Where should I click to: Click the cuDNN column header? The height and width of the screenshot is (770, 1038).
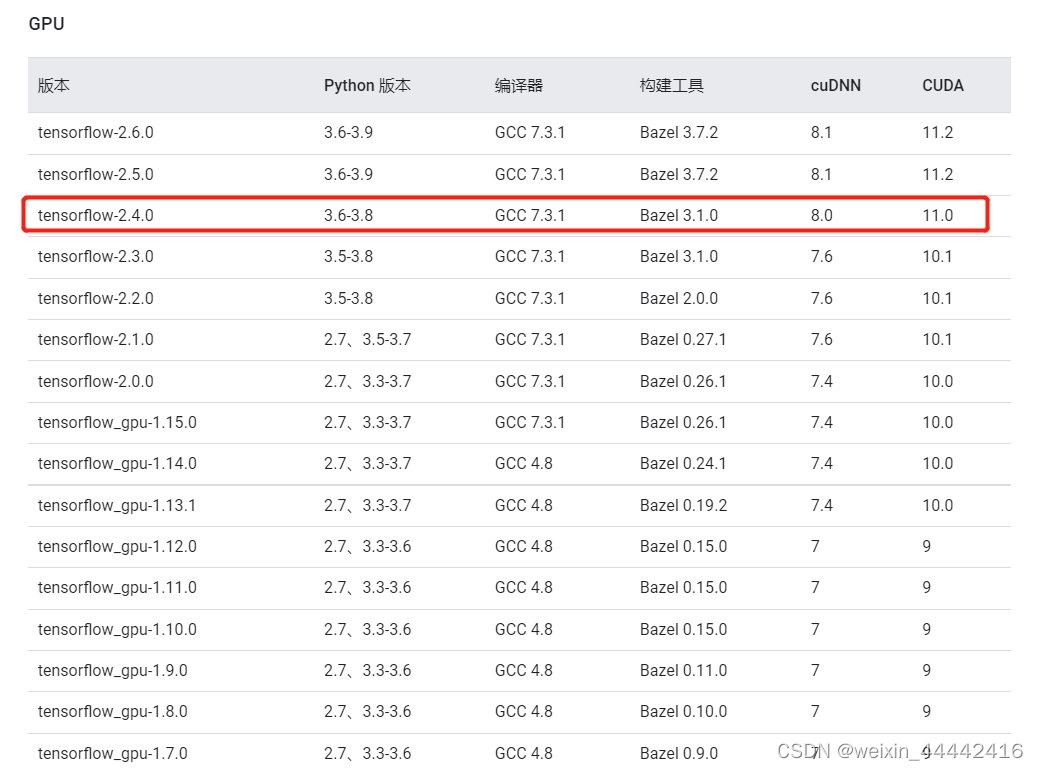tap(836, 85)
